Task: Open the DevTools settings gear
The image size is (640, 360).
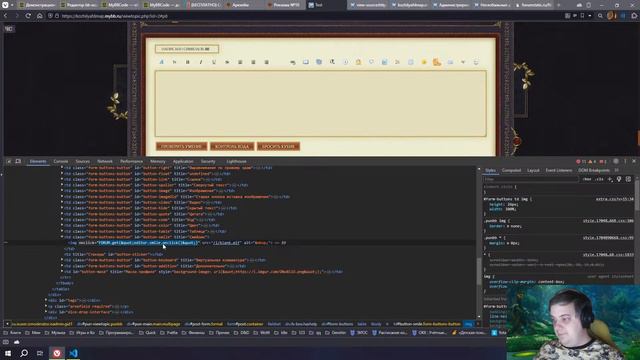Action: [616, 162]
